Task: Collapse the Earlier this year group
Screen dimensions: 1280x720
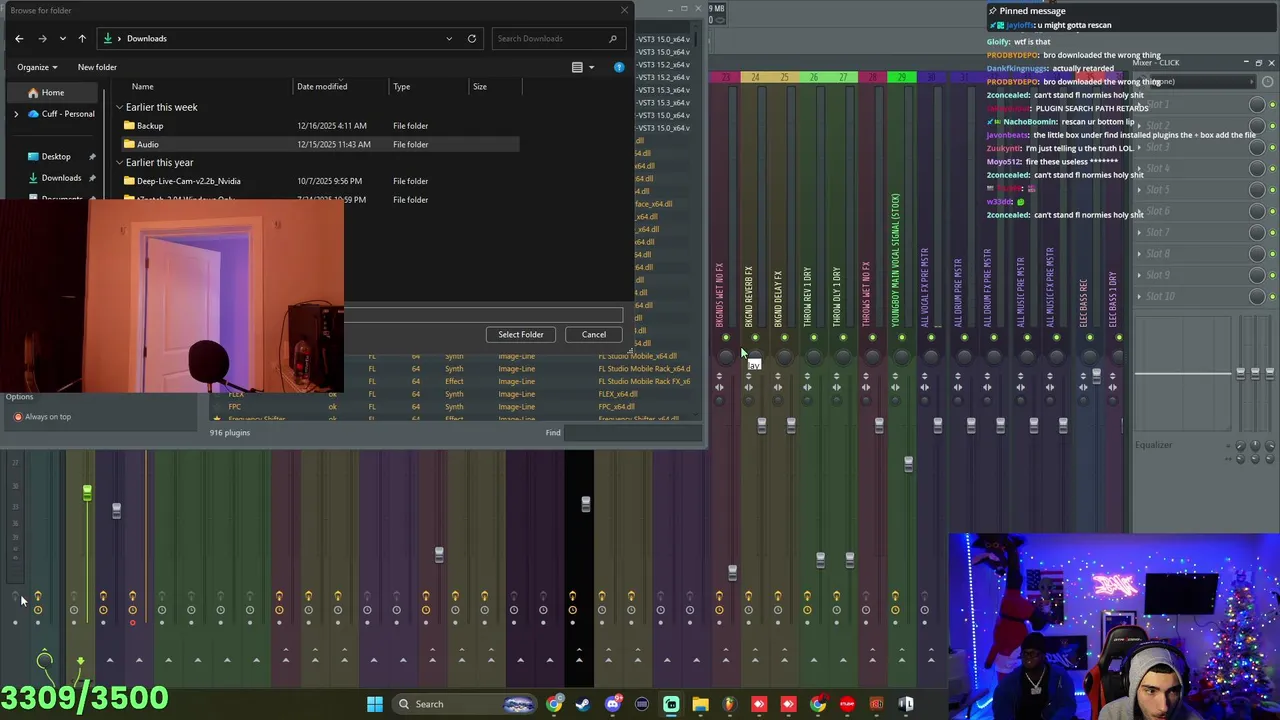Action: [x=119, y=162]
